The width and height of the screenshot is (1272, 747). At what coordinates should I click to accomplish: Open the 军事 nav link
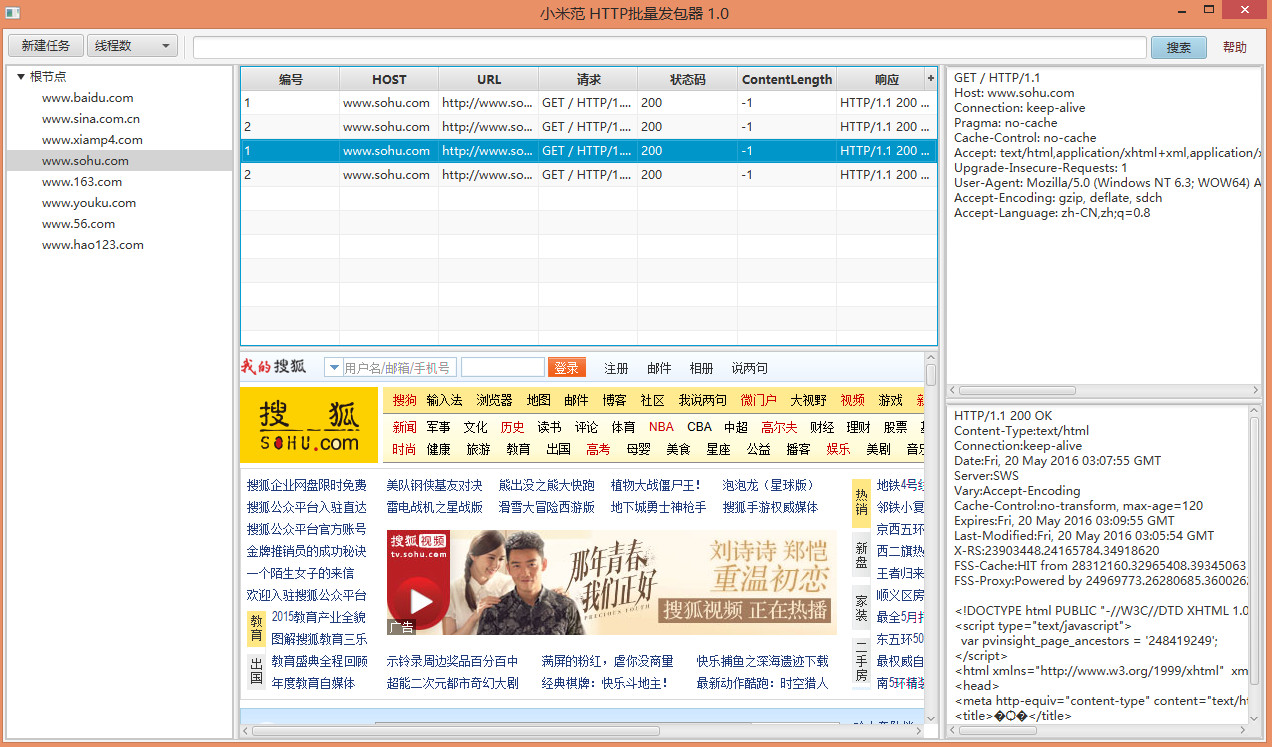pyautogui.click(x=438, y=427)
